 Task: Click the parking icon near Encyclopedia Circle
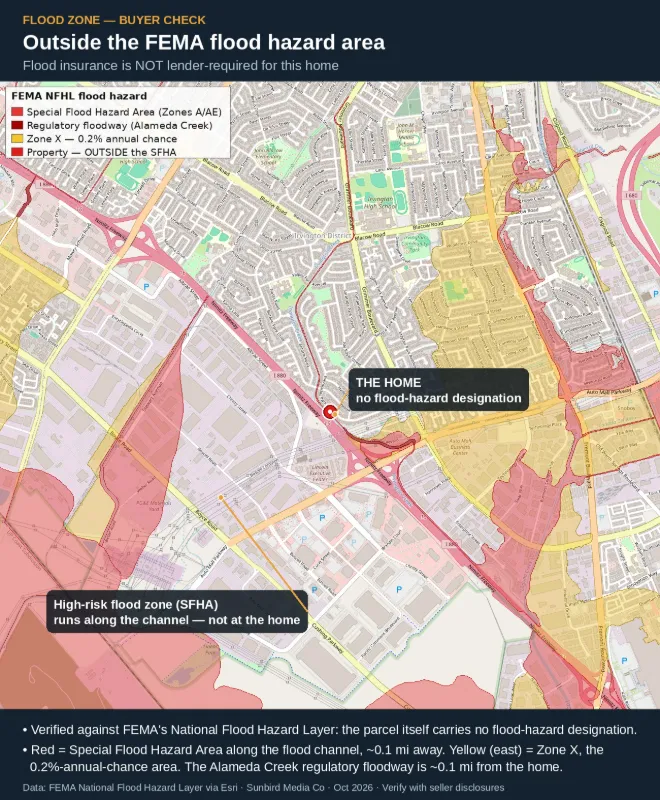(x=146, y=287)
